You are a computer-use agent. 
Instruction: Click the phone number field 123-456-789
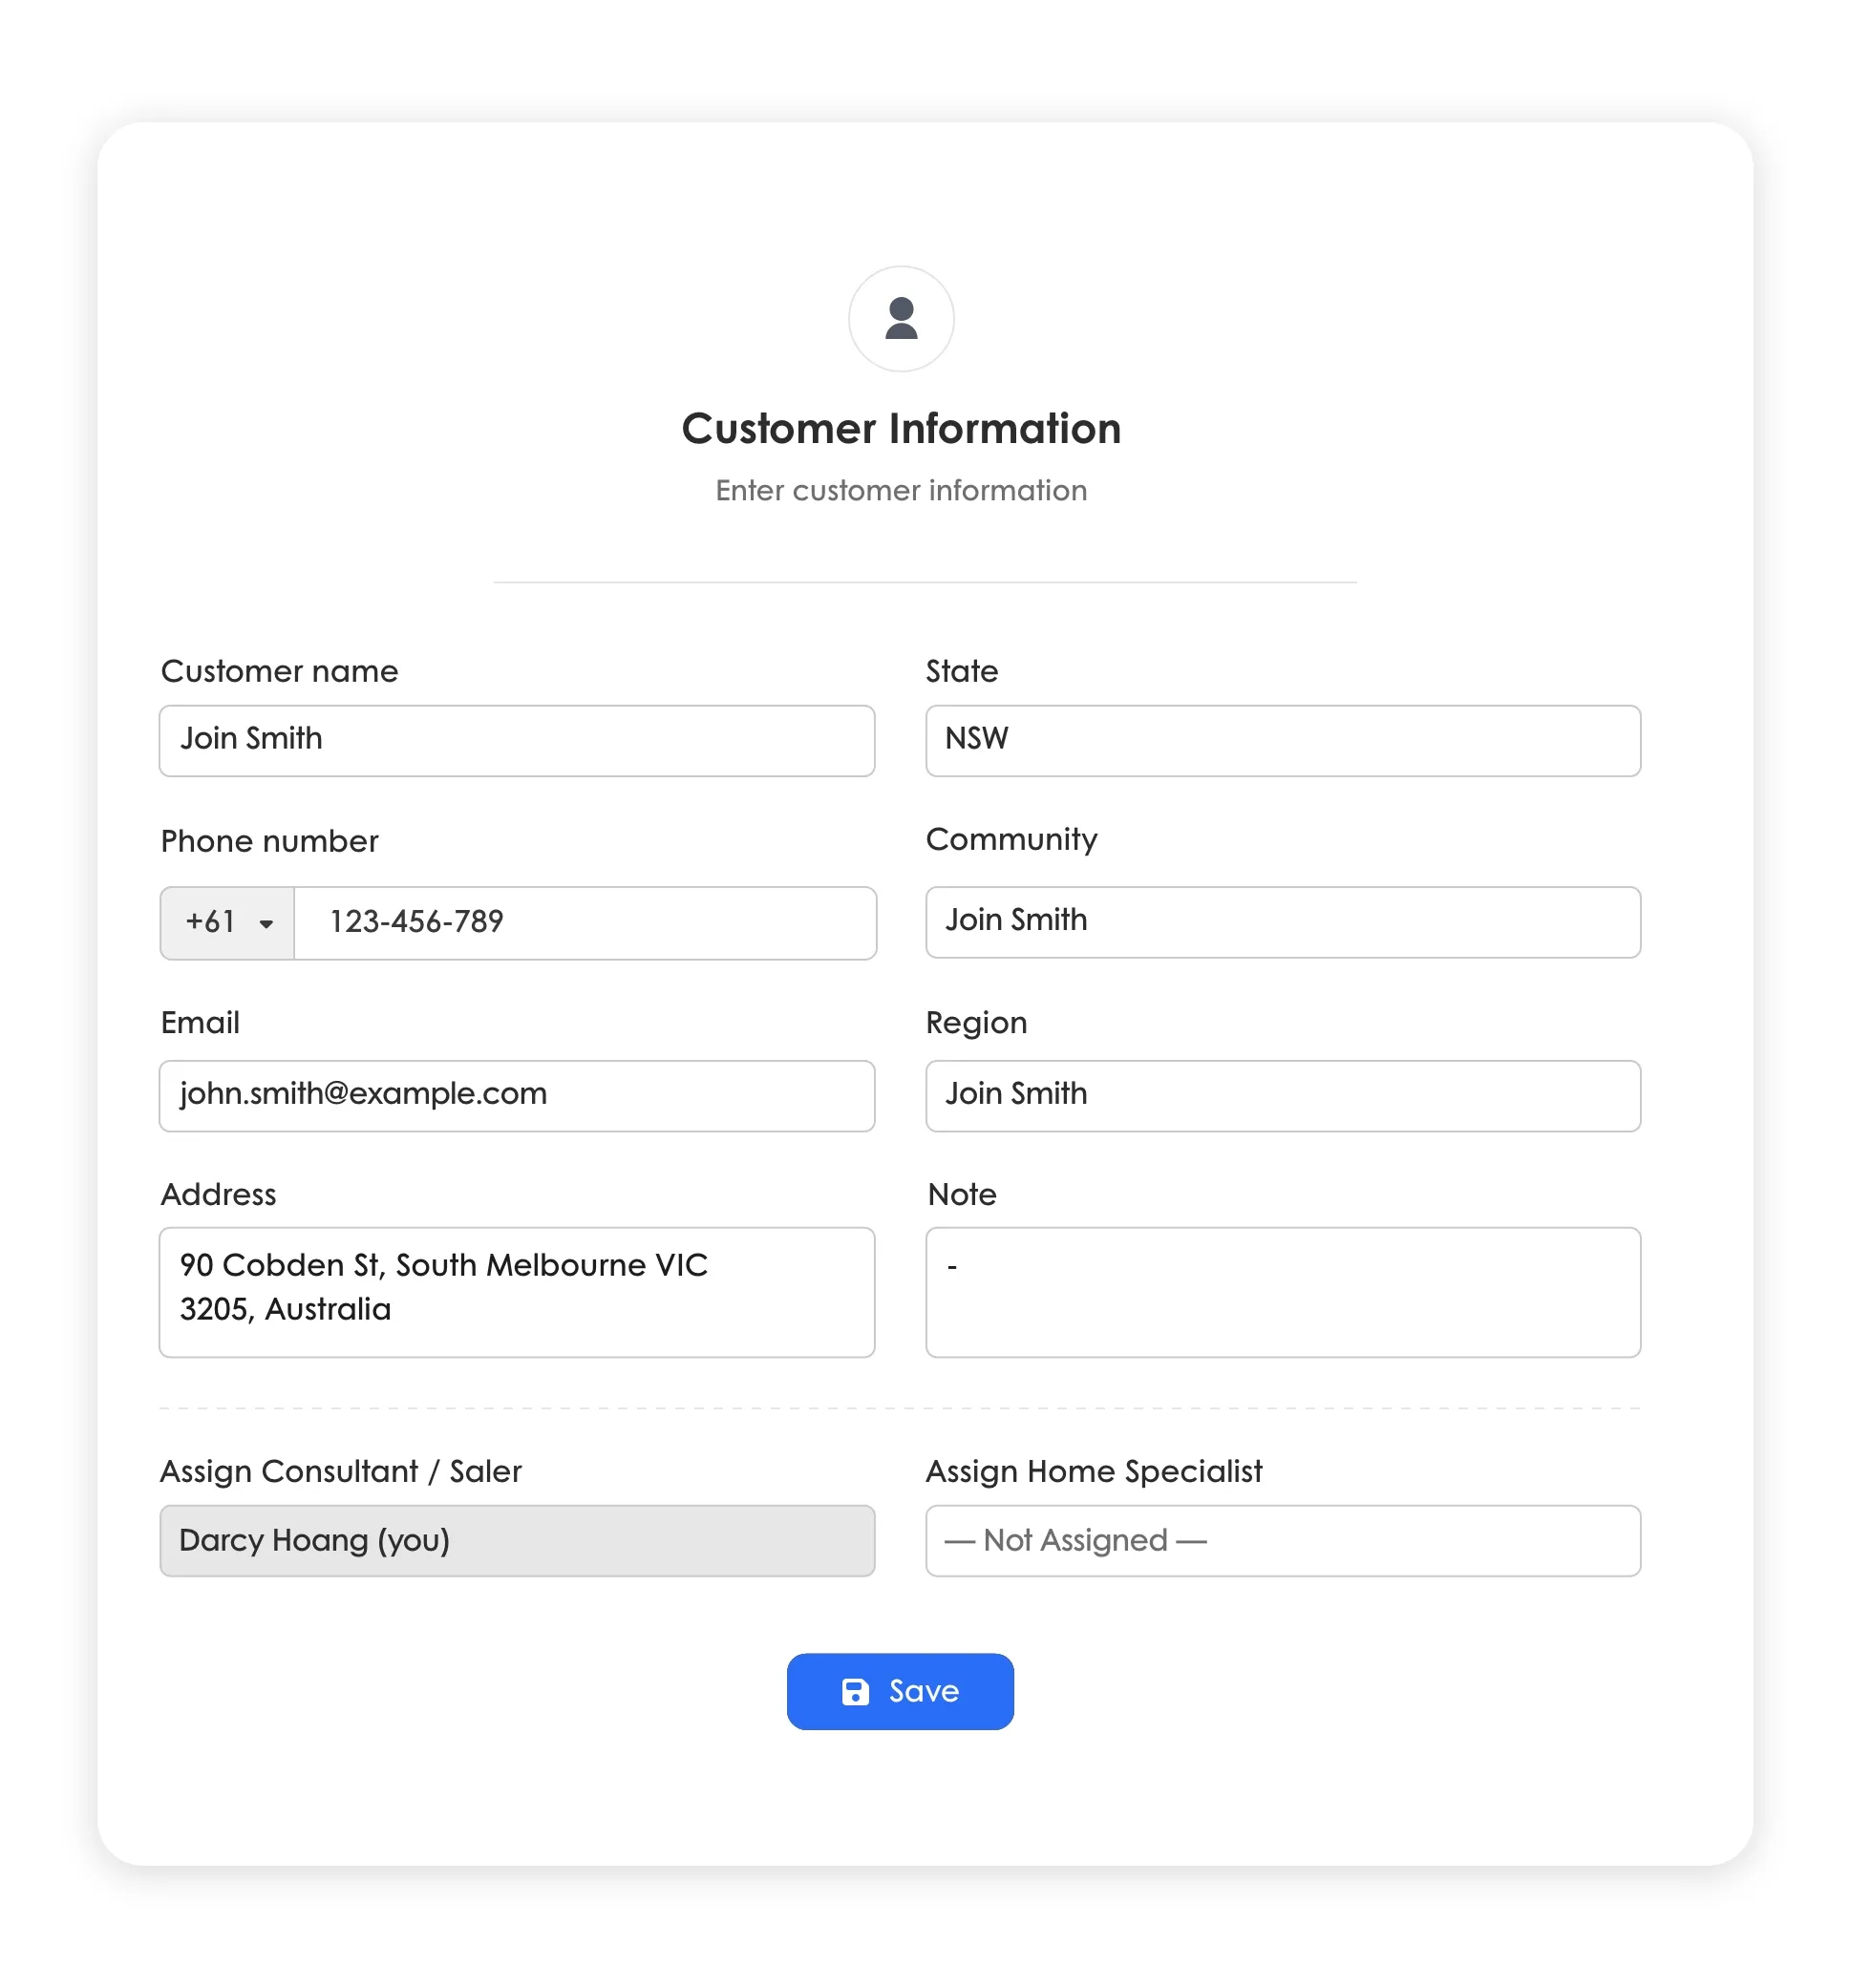point(584,922)
